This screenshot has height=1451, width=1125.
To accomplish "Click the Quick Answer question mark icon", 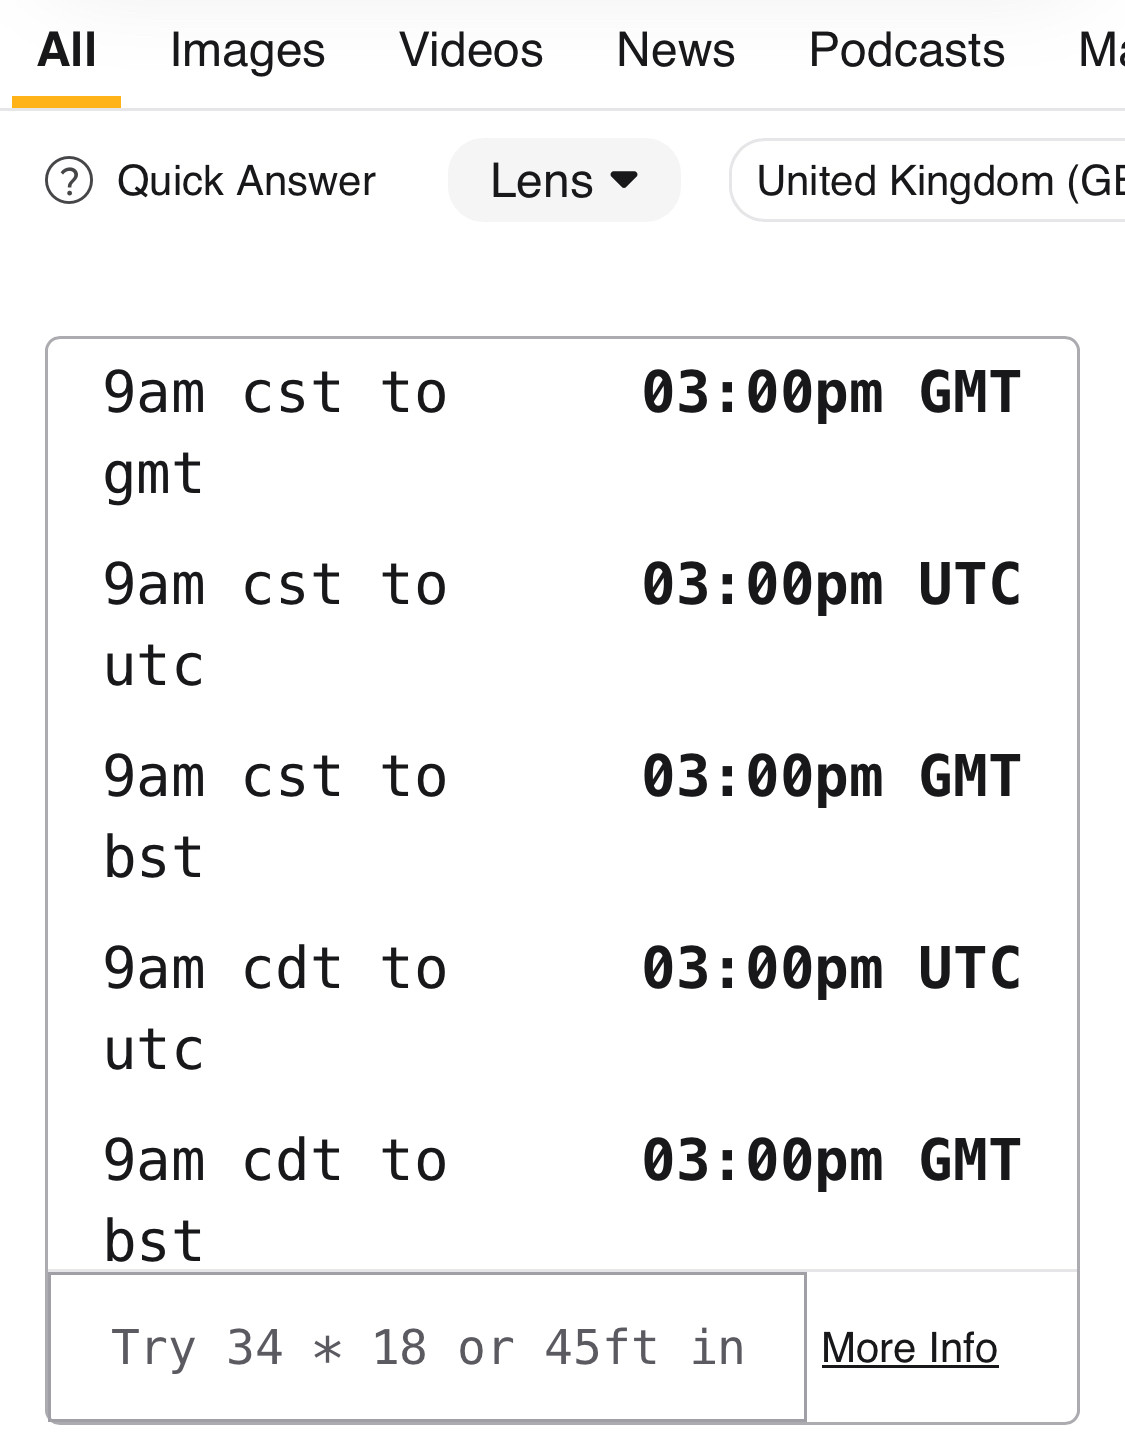I will 69,181.
